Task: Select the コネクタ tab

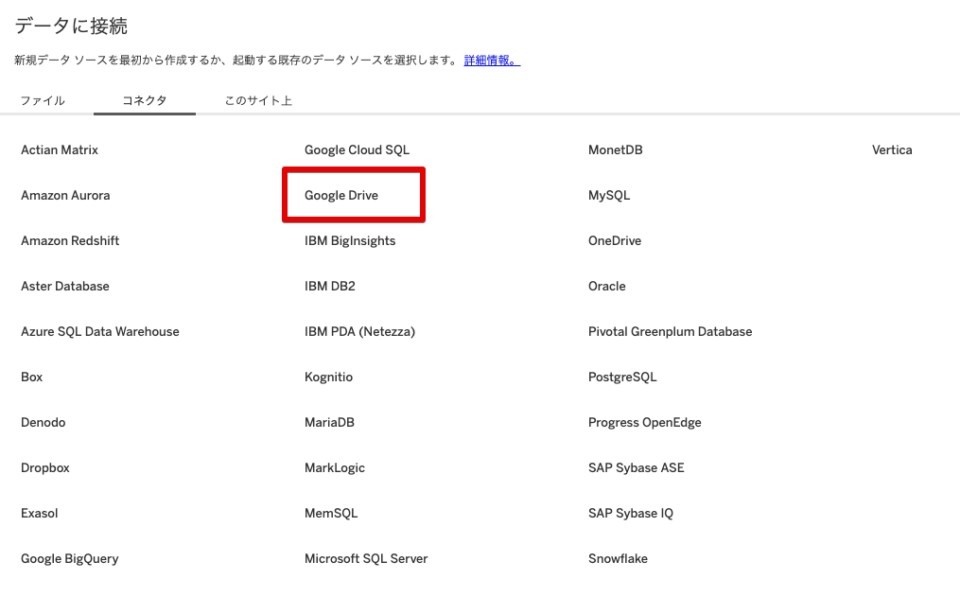Action: point(144,100)
